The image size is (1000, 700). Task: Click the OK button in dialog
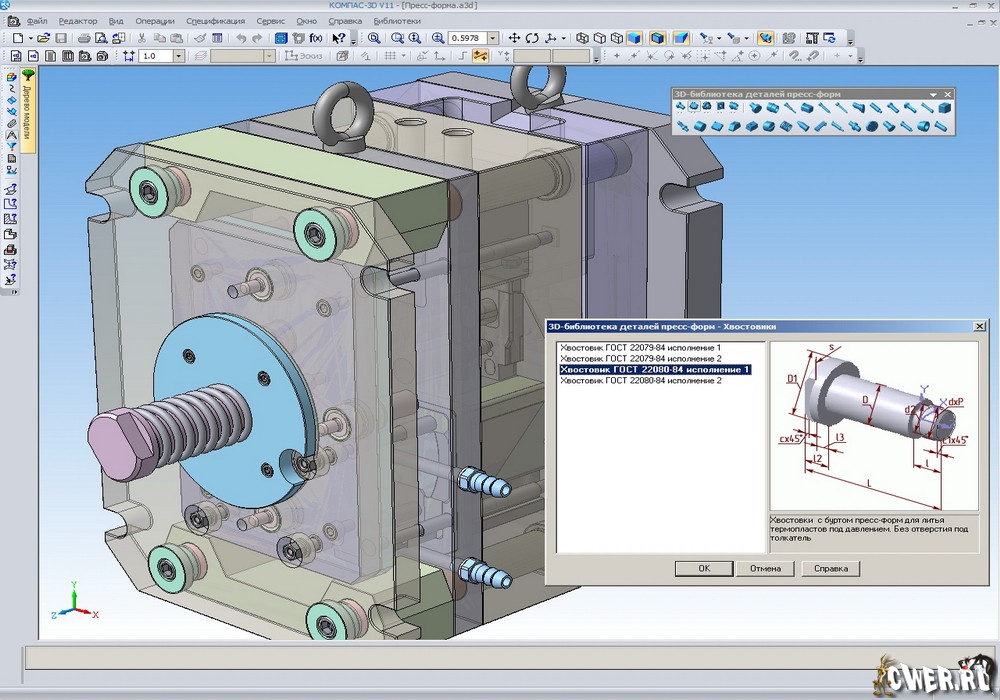click(x=703, y=568)
